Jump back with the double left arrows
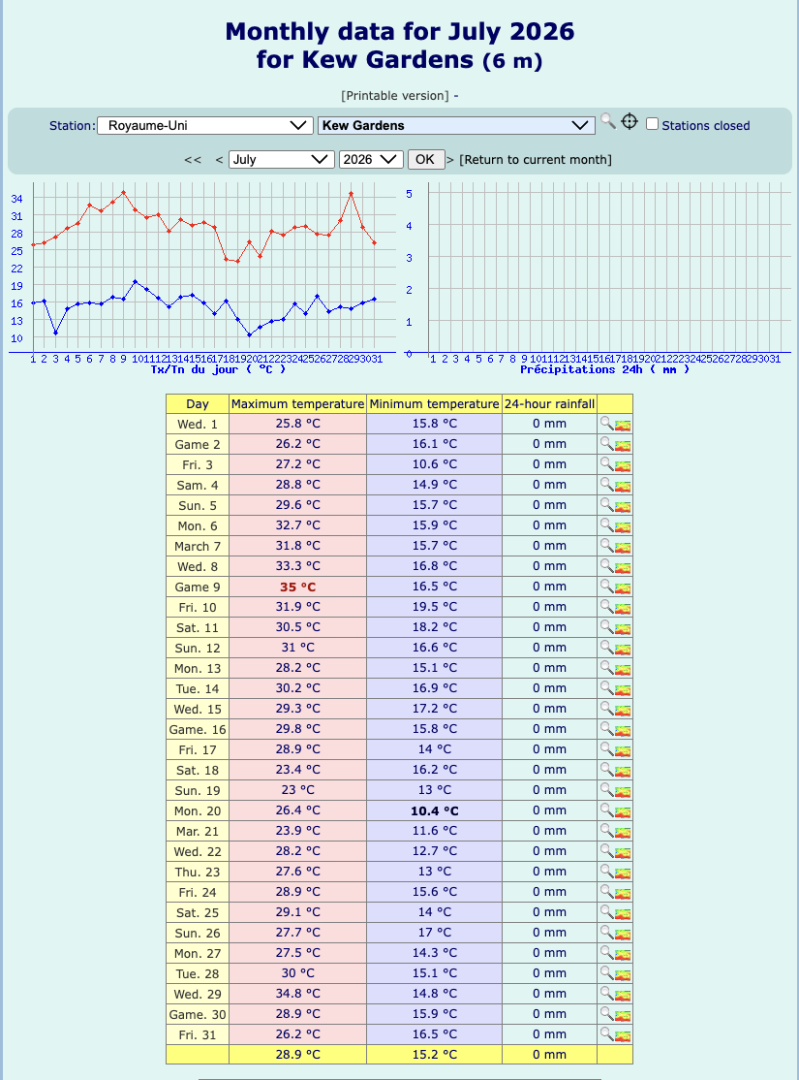Viewport: 799px width, 1080px height. coord(193,160)
